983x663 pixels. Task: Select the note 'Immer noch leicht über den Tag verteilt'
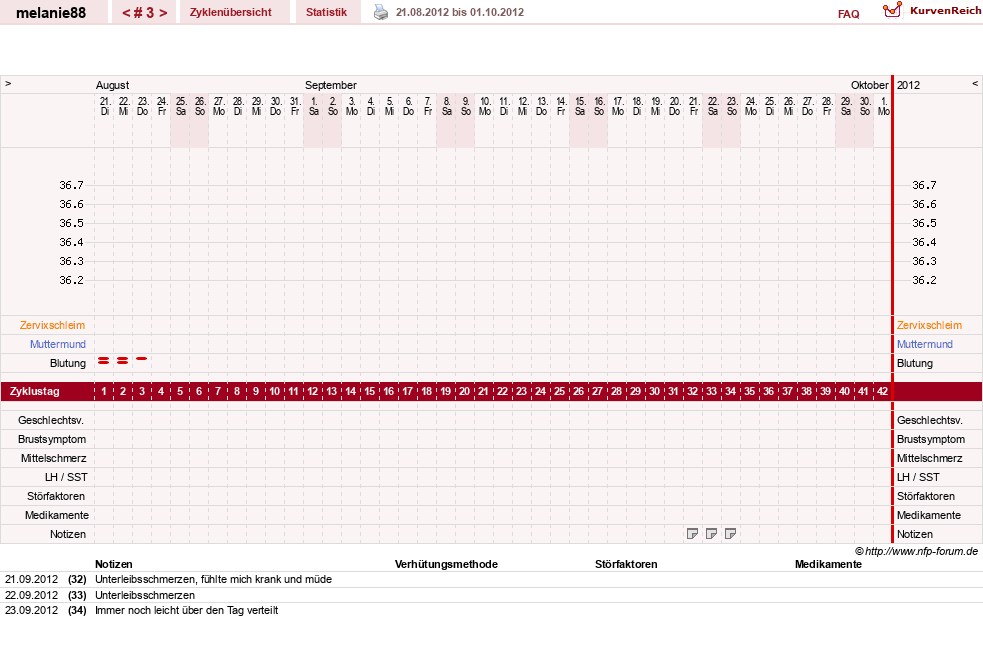[x=187, y=610]
